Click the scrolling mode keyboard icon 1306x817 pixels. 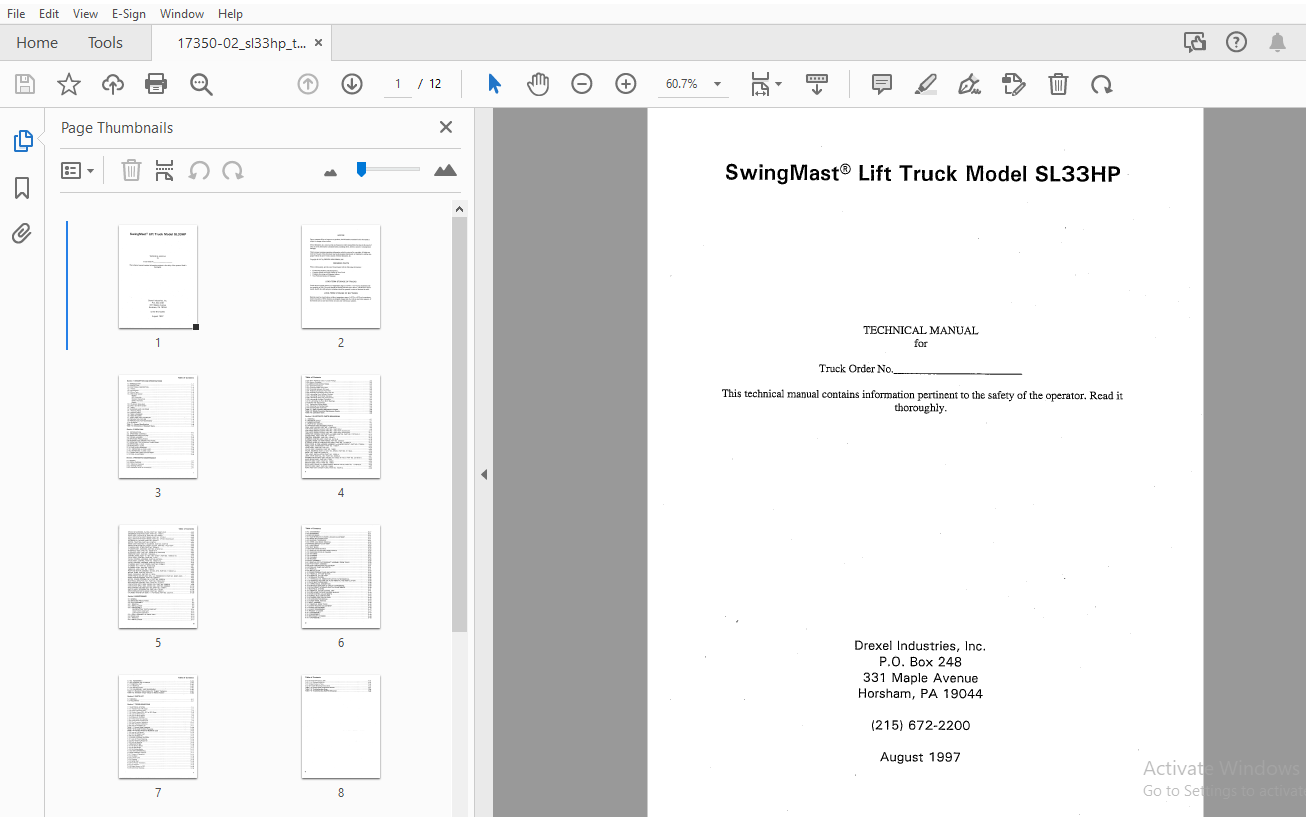click(x=817, y=84)
